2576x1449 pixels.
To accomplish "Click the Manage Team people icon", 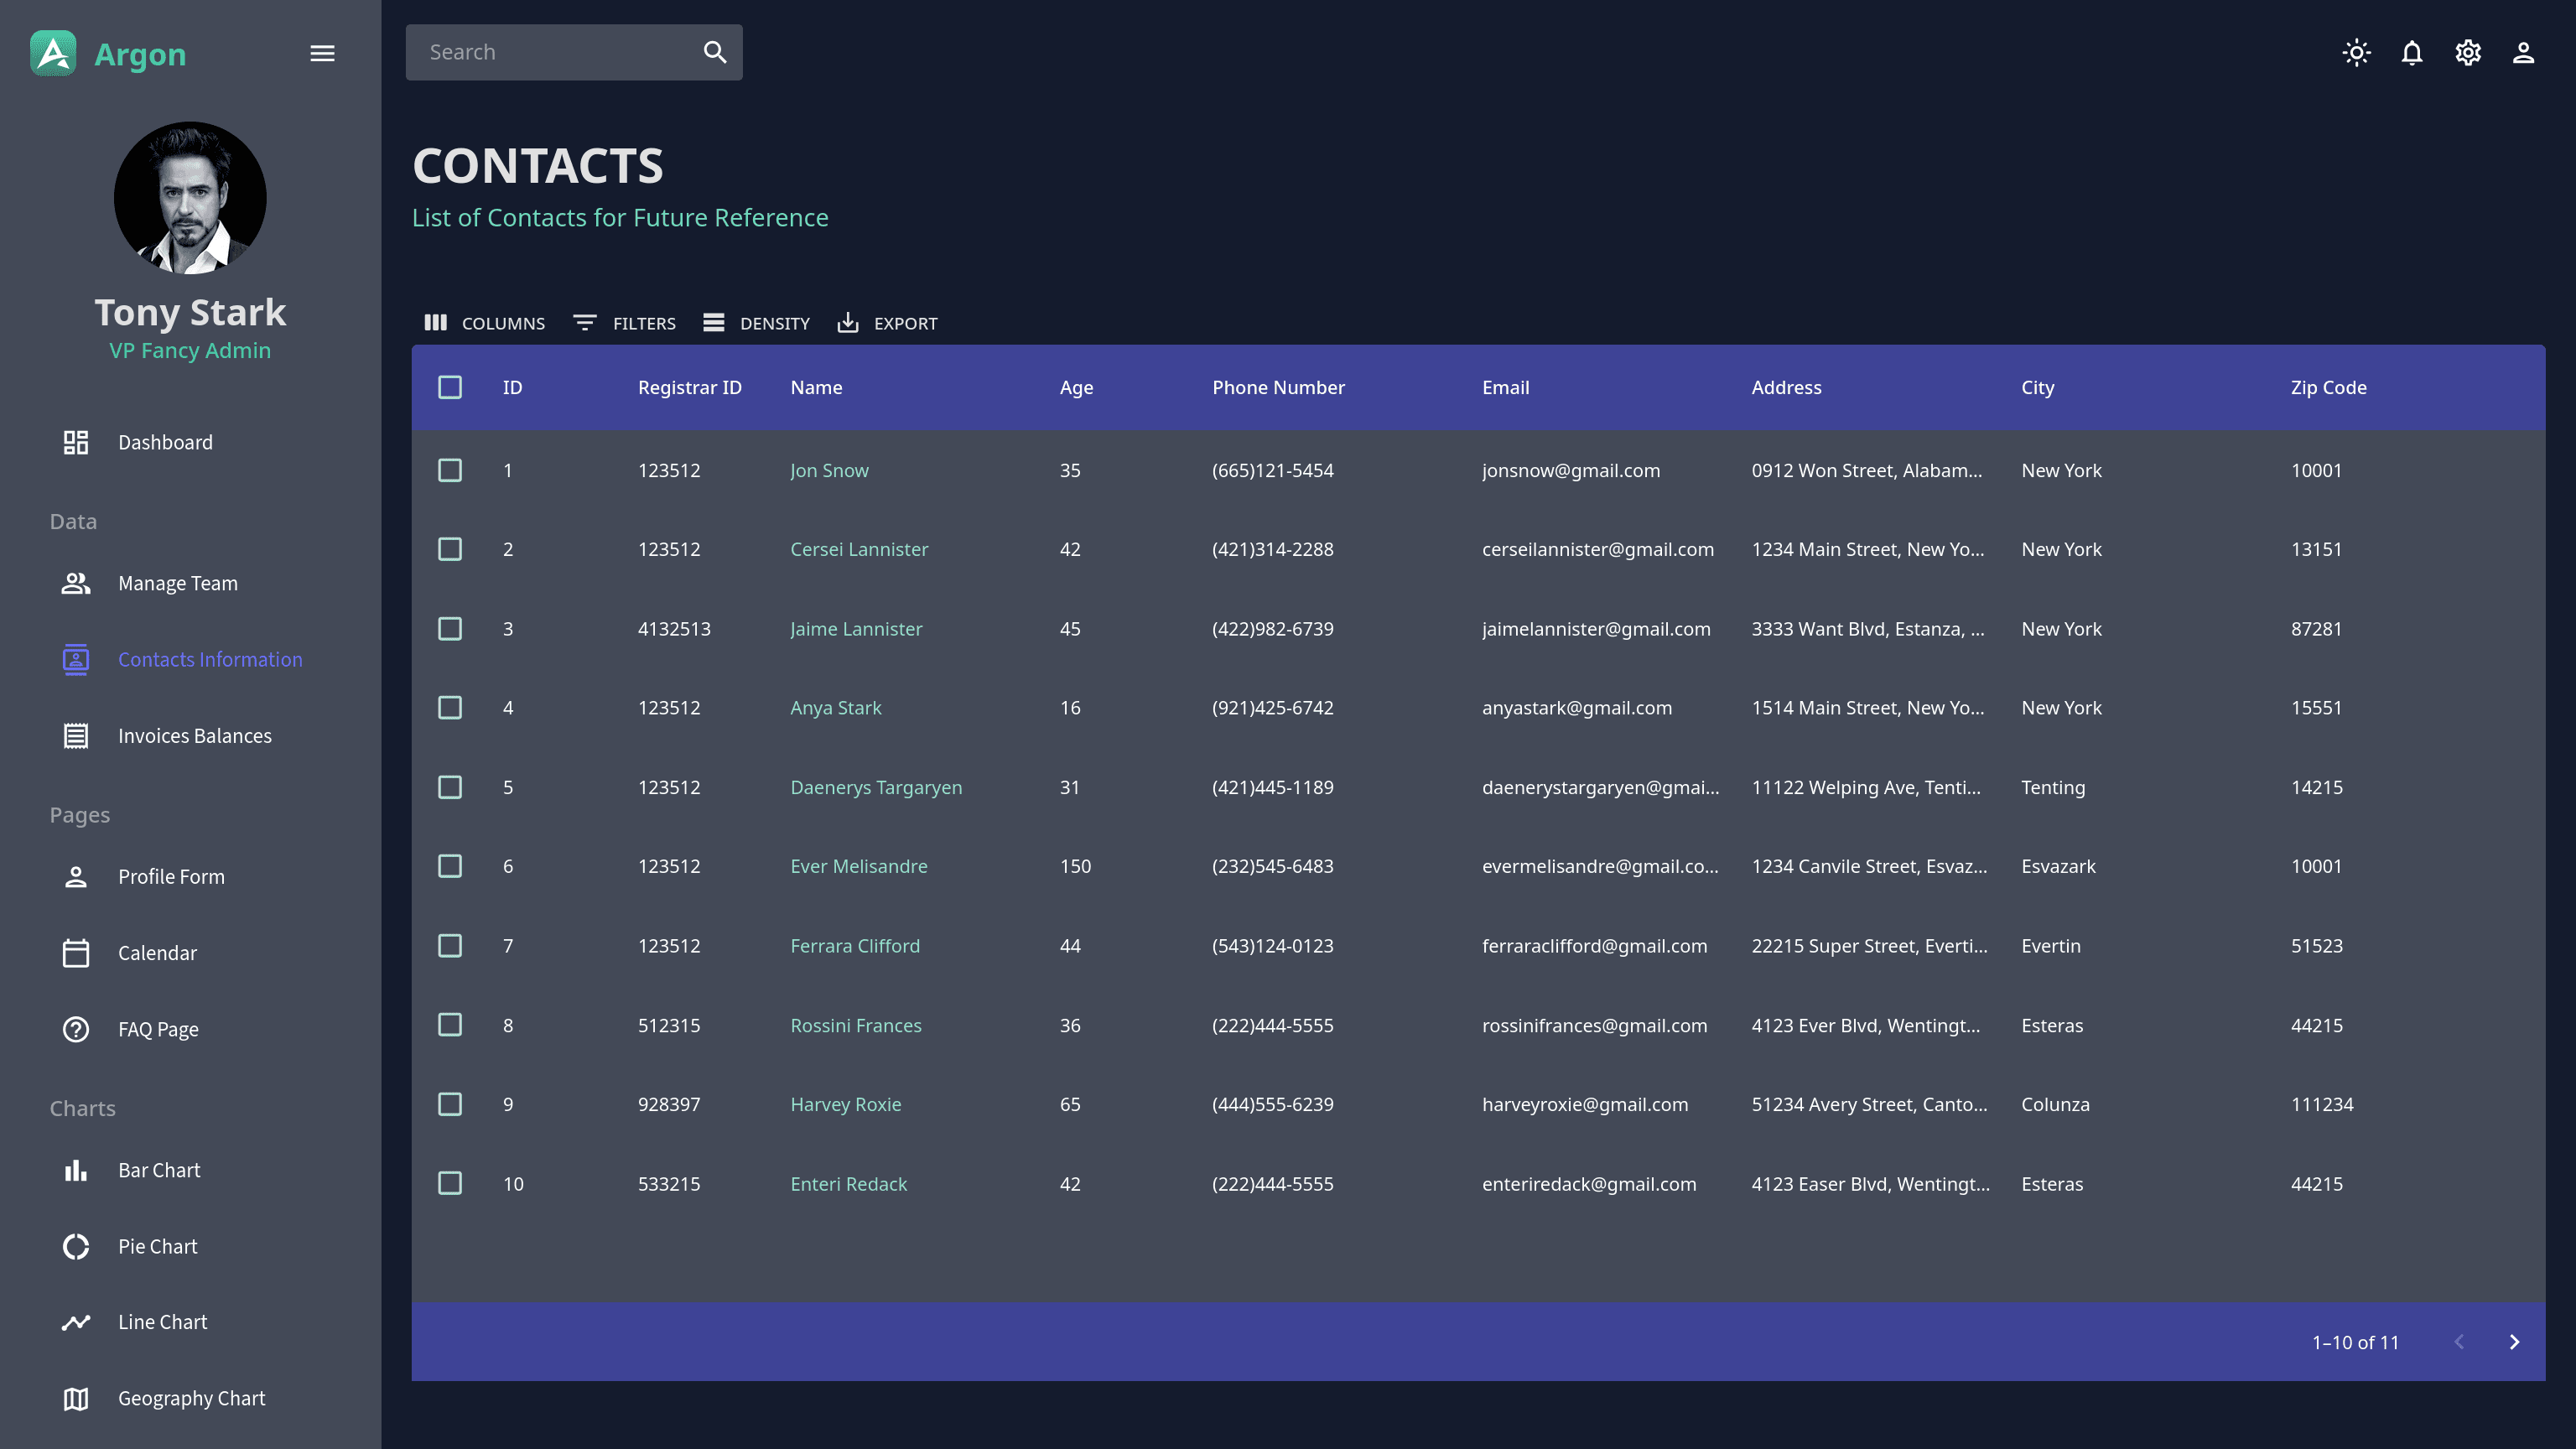I will [x=76, y=583].
